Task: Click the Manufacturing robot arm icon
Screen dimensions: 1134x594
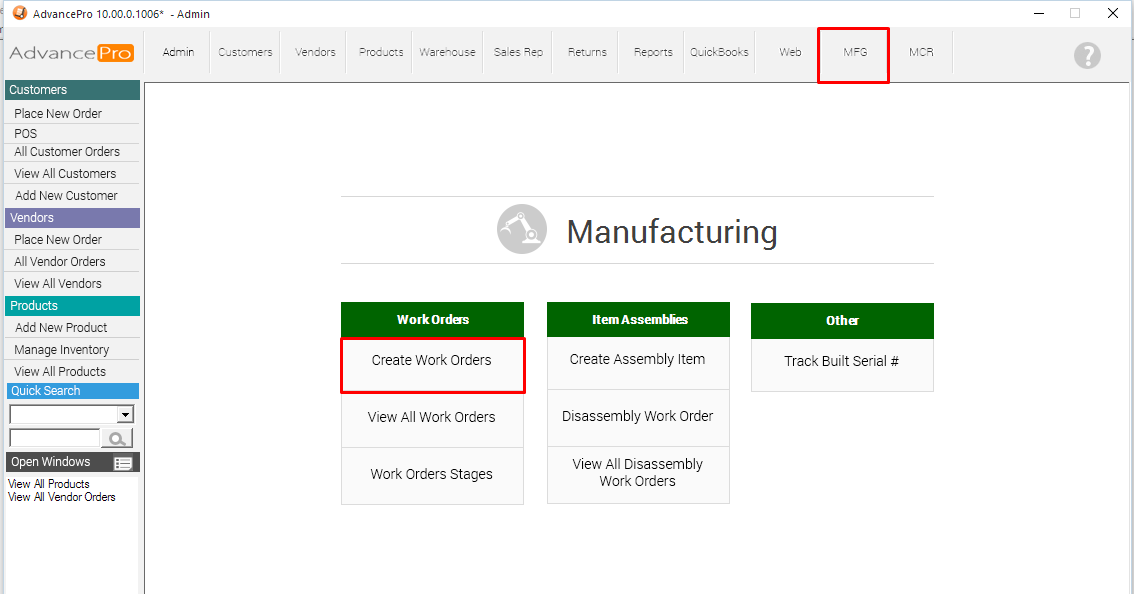Action: (x=522, y=229)
